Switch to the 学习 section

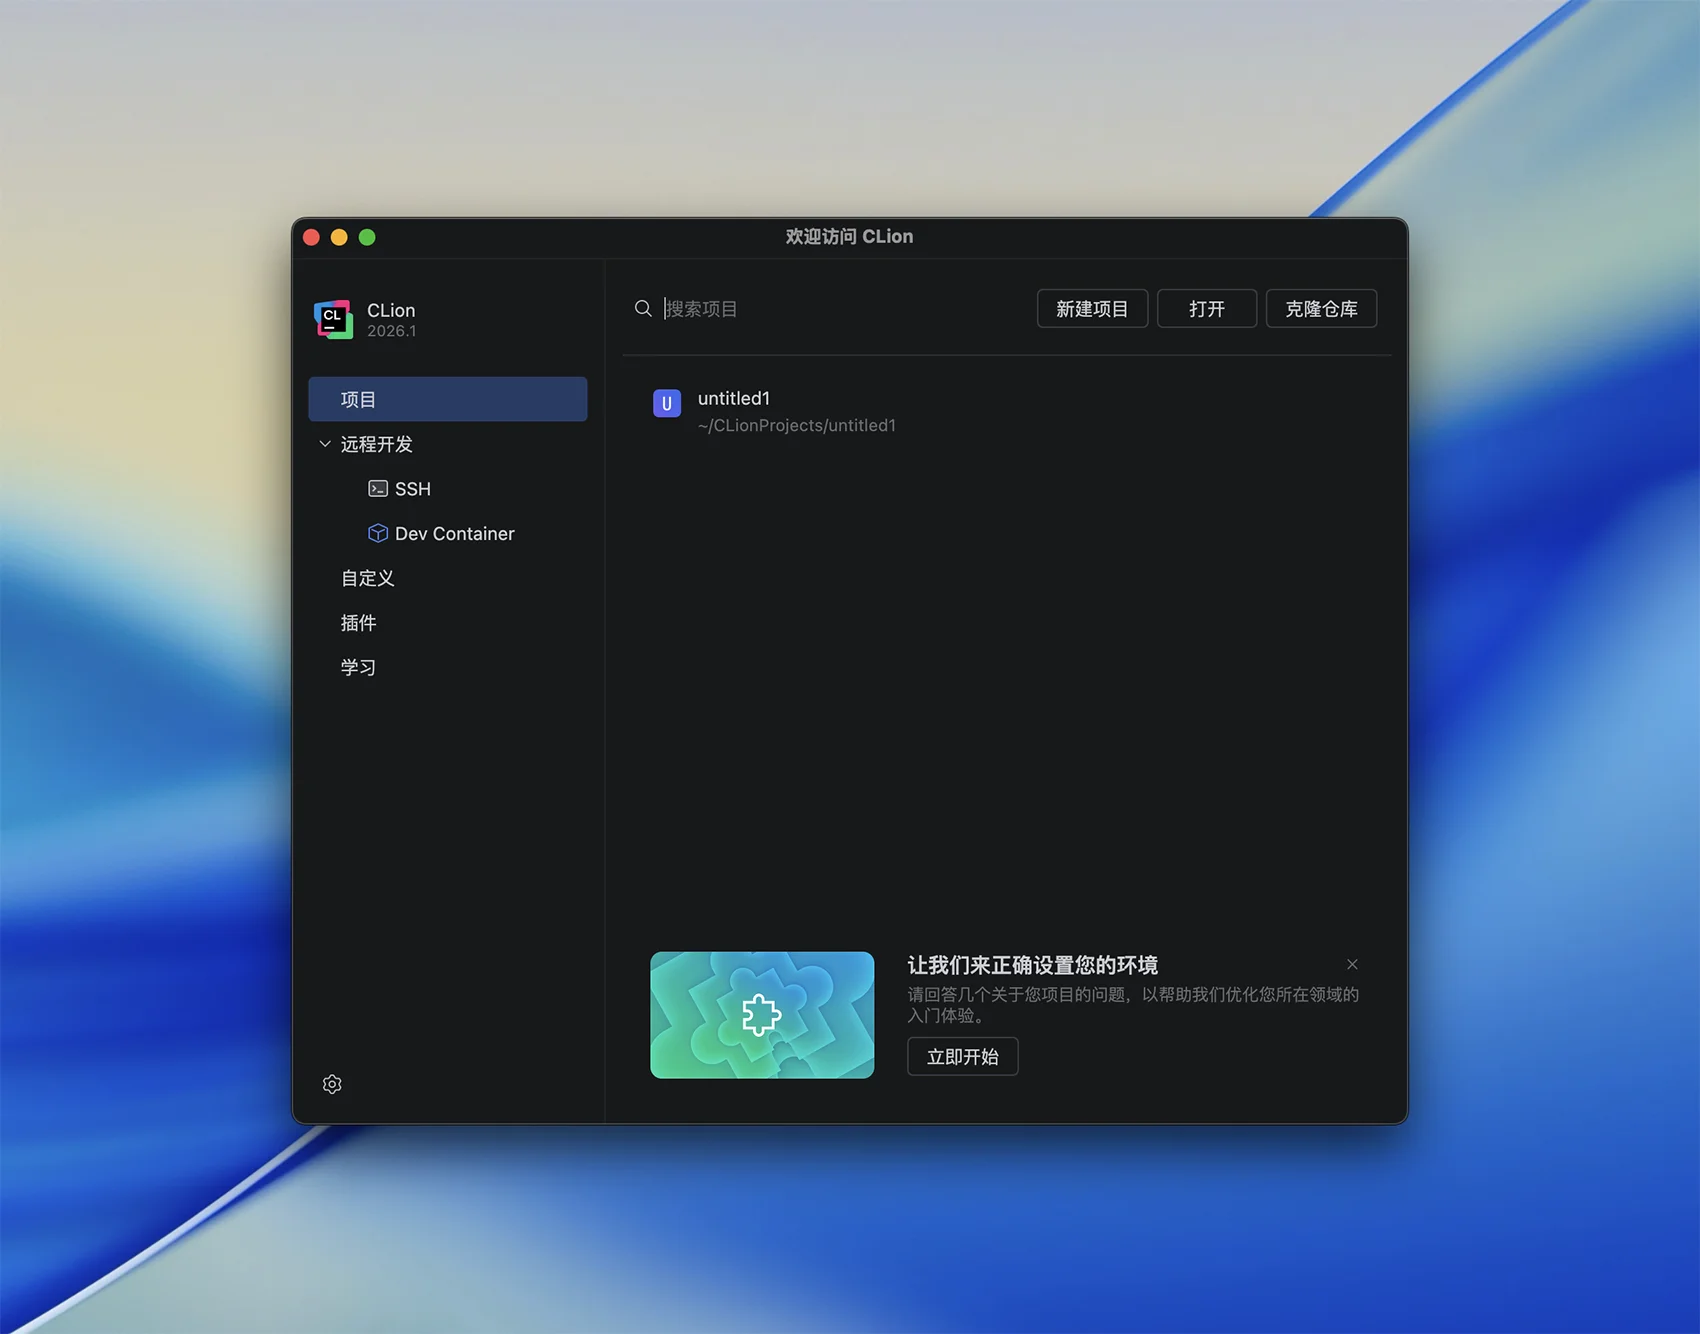[359, 667]
